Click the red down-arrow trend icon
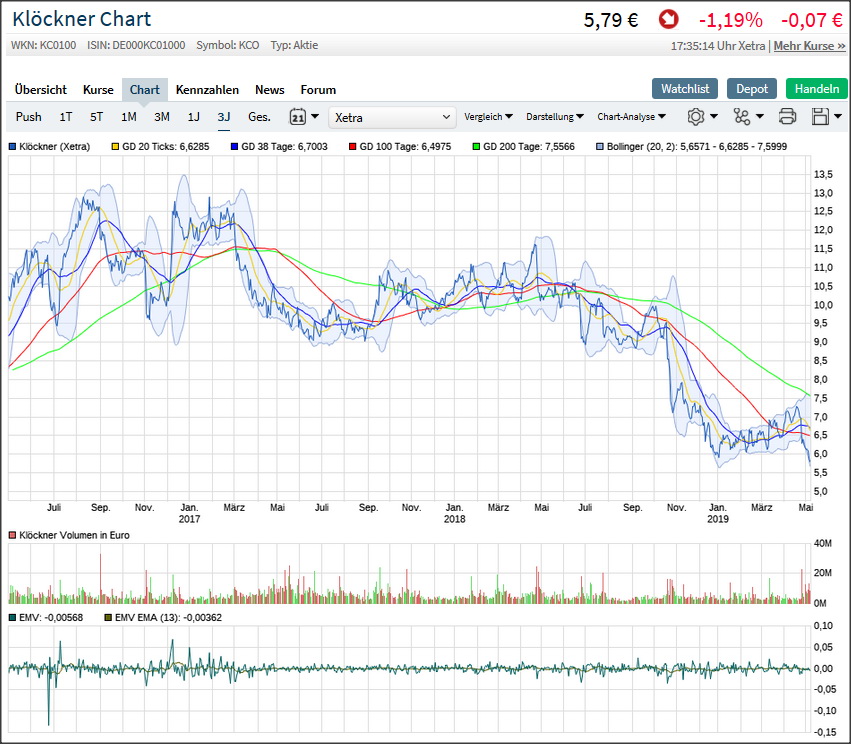The image size is (851, 744). pyautogui.click(x=669, y=20)
